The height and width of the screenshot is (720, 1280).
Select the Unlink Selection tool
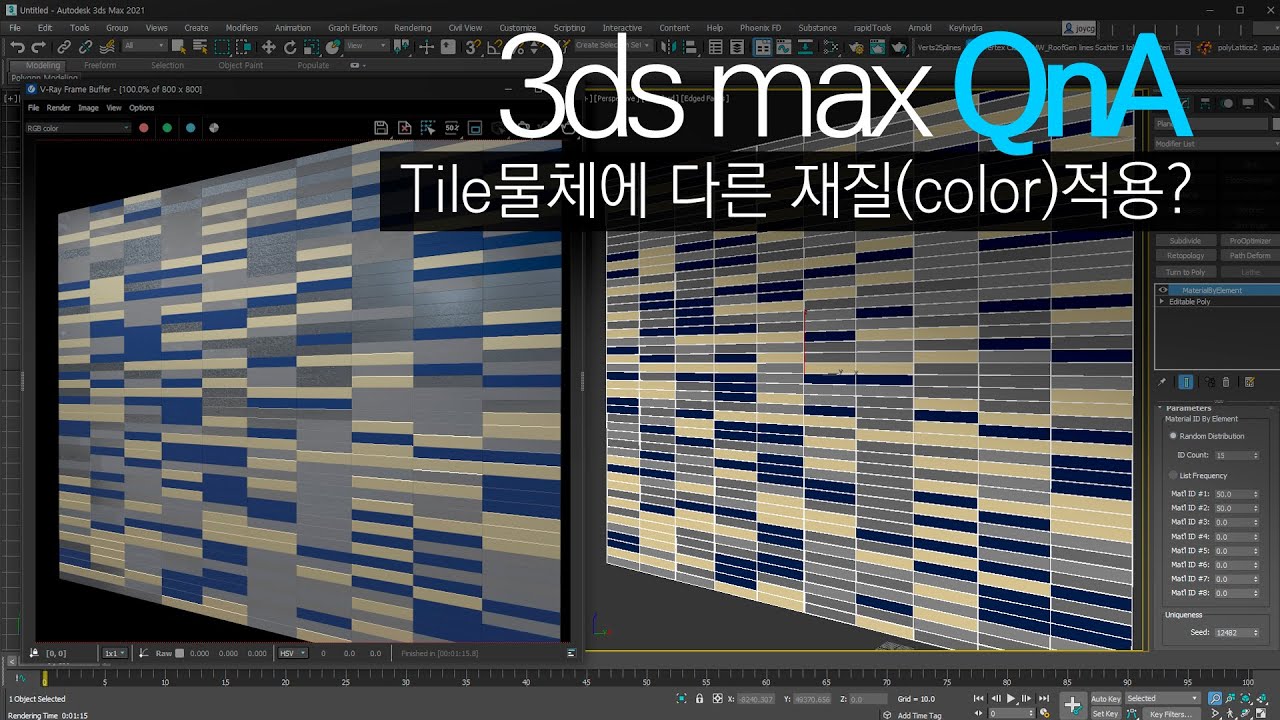coord(85,46)
